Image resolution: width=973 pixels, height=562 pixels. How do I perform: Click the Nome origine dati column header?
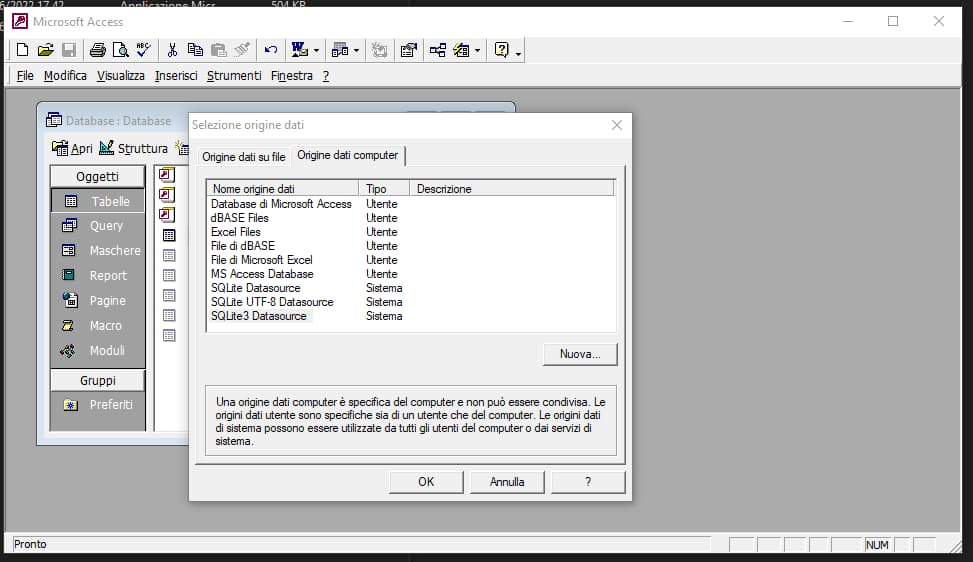(x=282, y=189)
